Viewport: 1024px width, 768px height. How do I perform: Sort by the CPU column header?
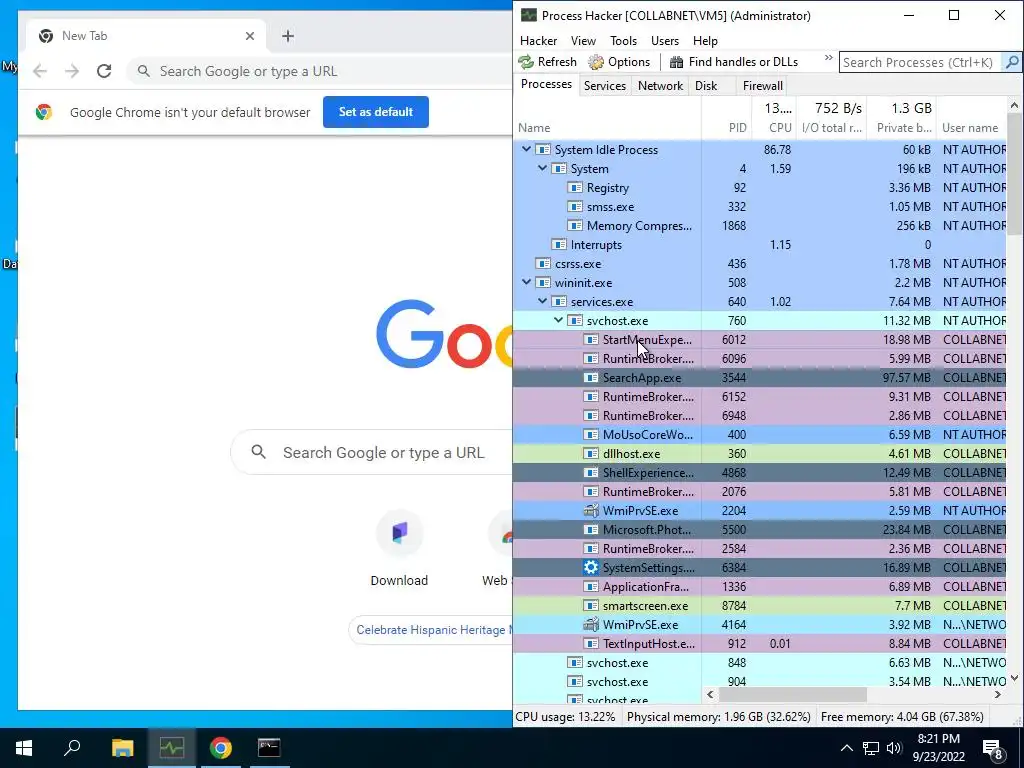coord(776,118)
